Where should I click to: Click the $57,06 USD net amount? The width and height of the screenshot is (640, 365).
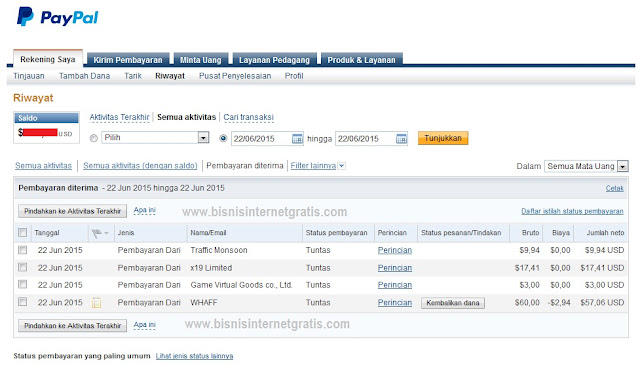point(602,303)
